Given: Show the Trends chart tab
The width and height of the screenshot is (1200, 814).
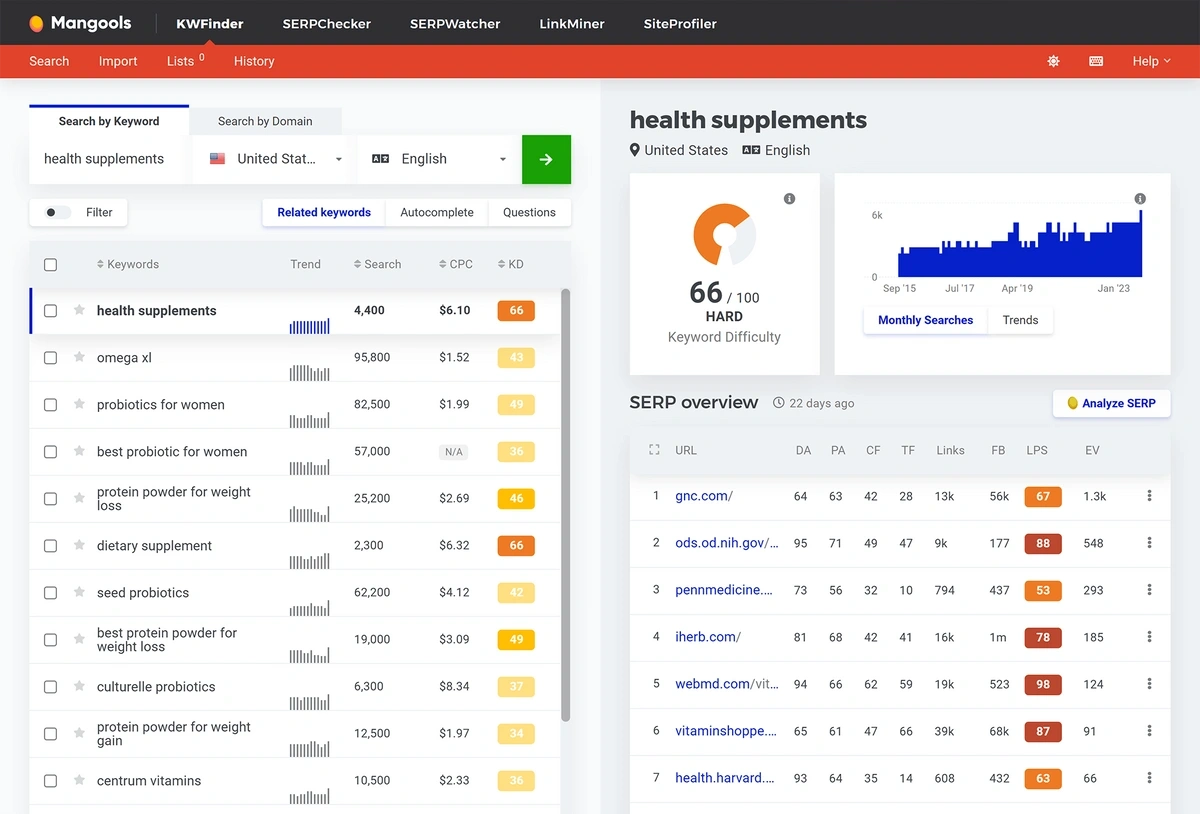Looking at the screenshot, I should pyautogui.click(x=1020, y=320).
